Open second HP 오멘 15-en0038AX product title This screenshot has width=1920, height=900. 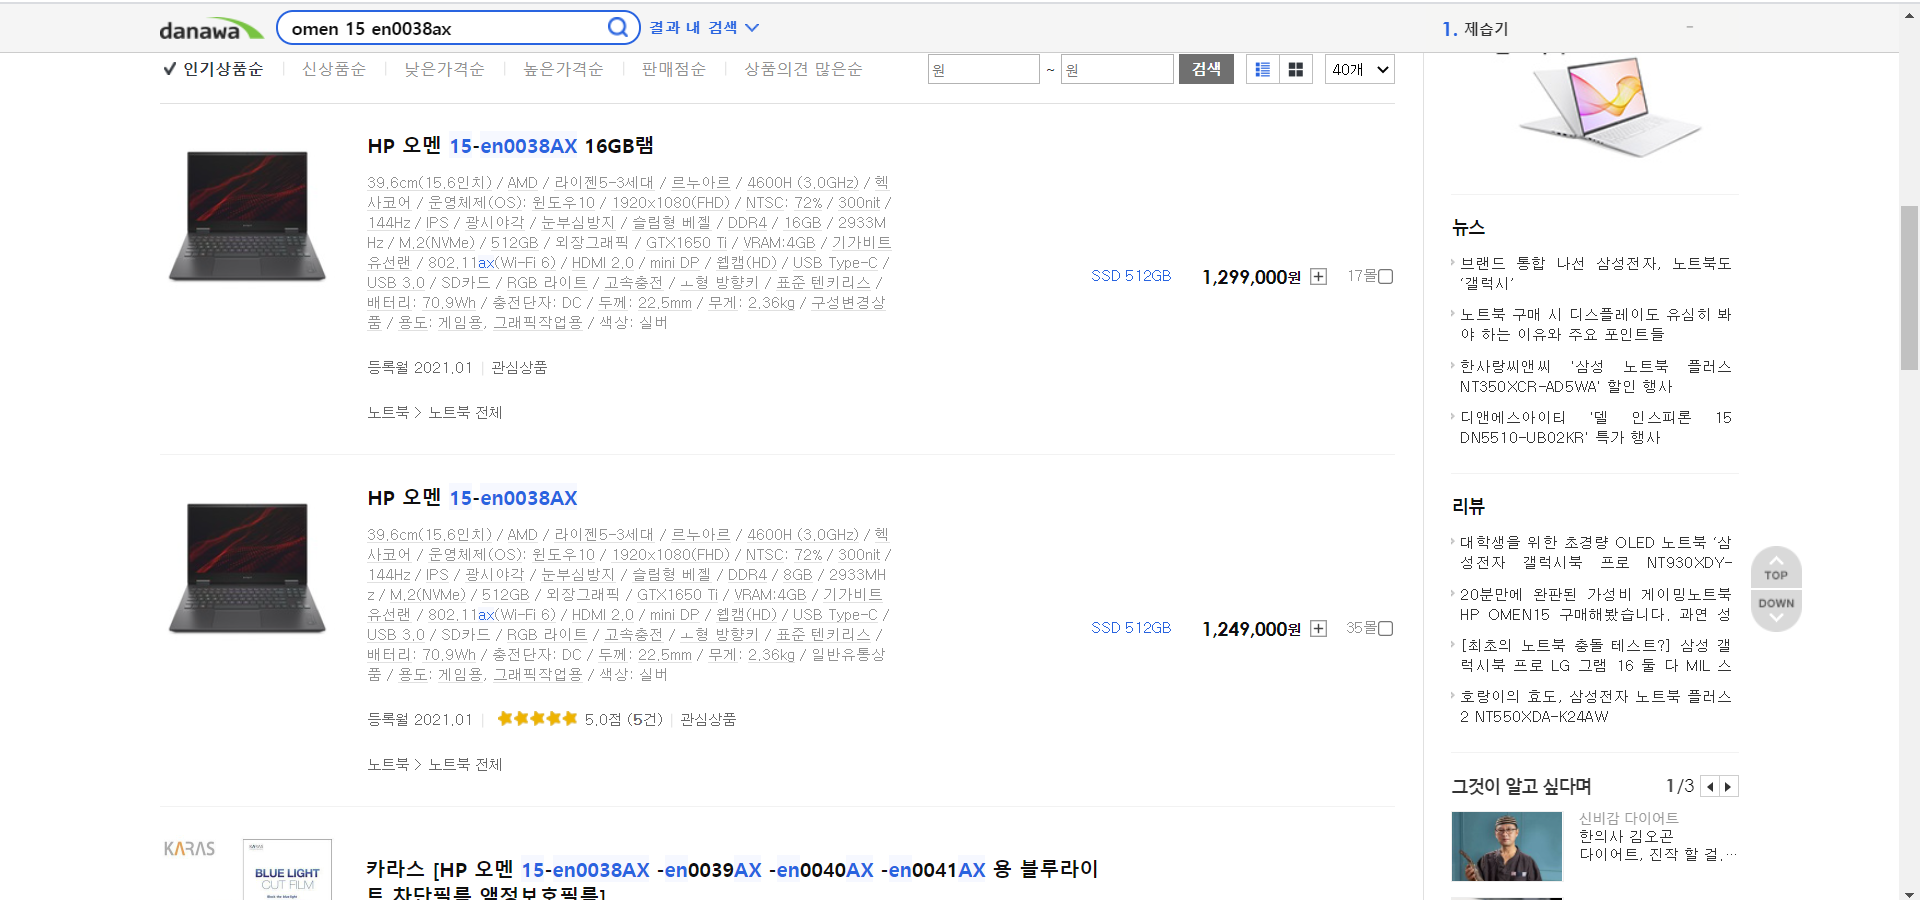(x=472, y=498)
